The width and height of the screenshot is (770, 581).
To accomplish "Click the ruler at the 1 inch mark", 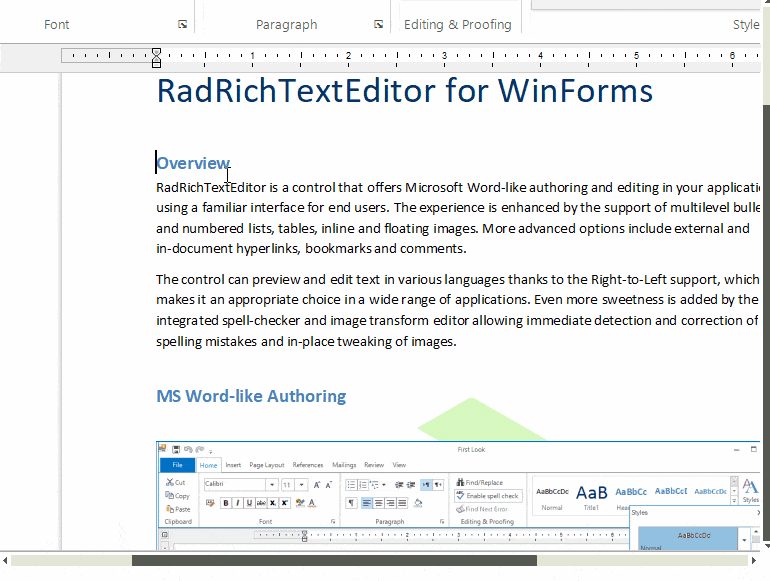I will pos(252,56).
